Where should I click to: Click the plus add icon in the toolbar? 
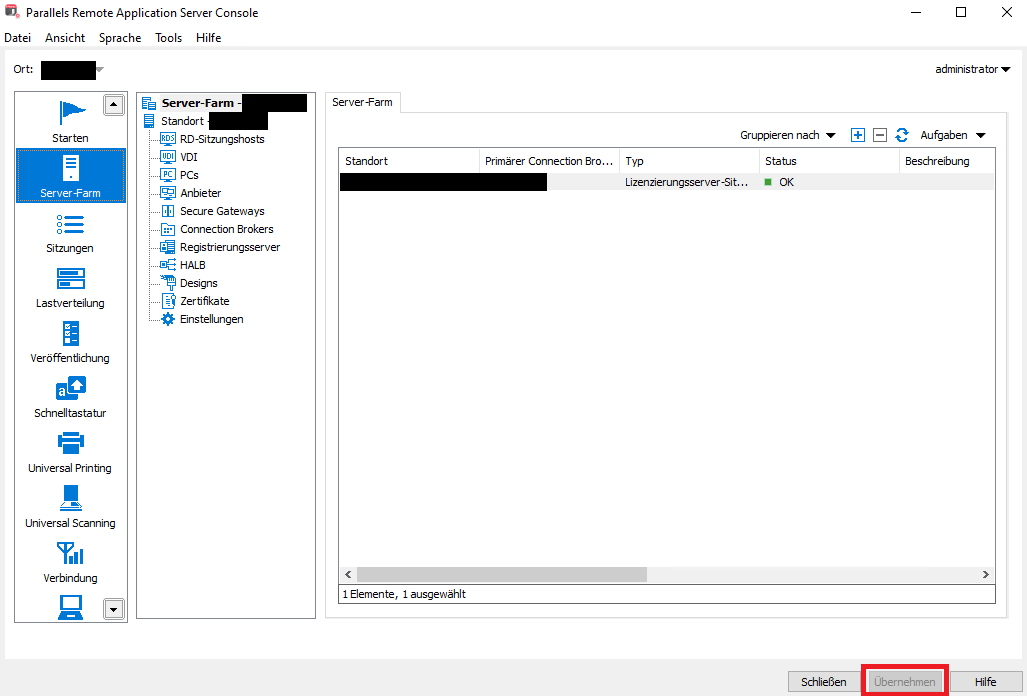pos(858,135)
